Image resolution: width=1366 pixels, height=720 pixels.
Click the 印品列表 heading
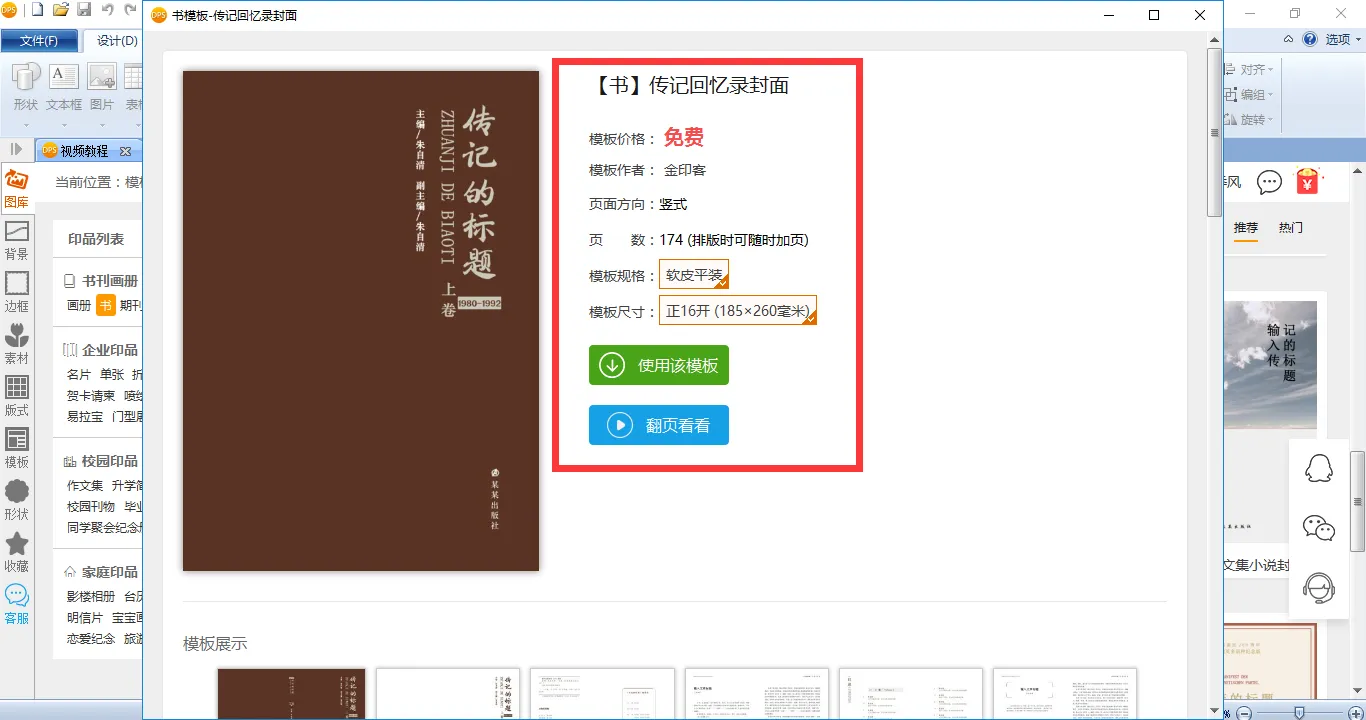pyautogui.click(x=96, y=239)
